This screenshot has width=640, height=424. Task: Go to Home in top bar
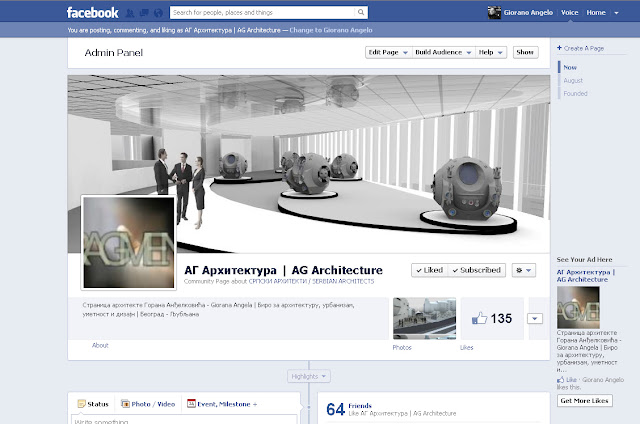pos(596,13)
